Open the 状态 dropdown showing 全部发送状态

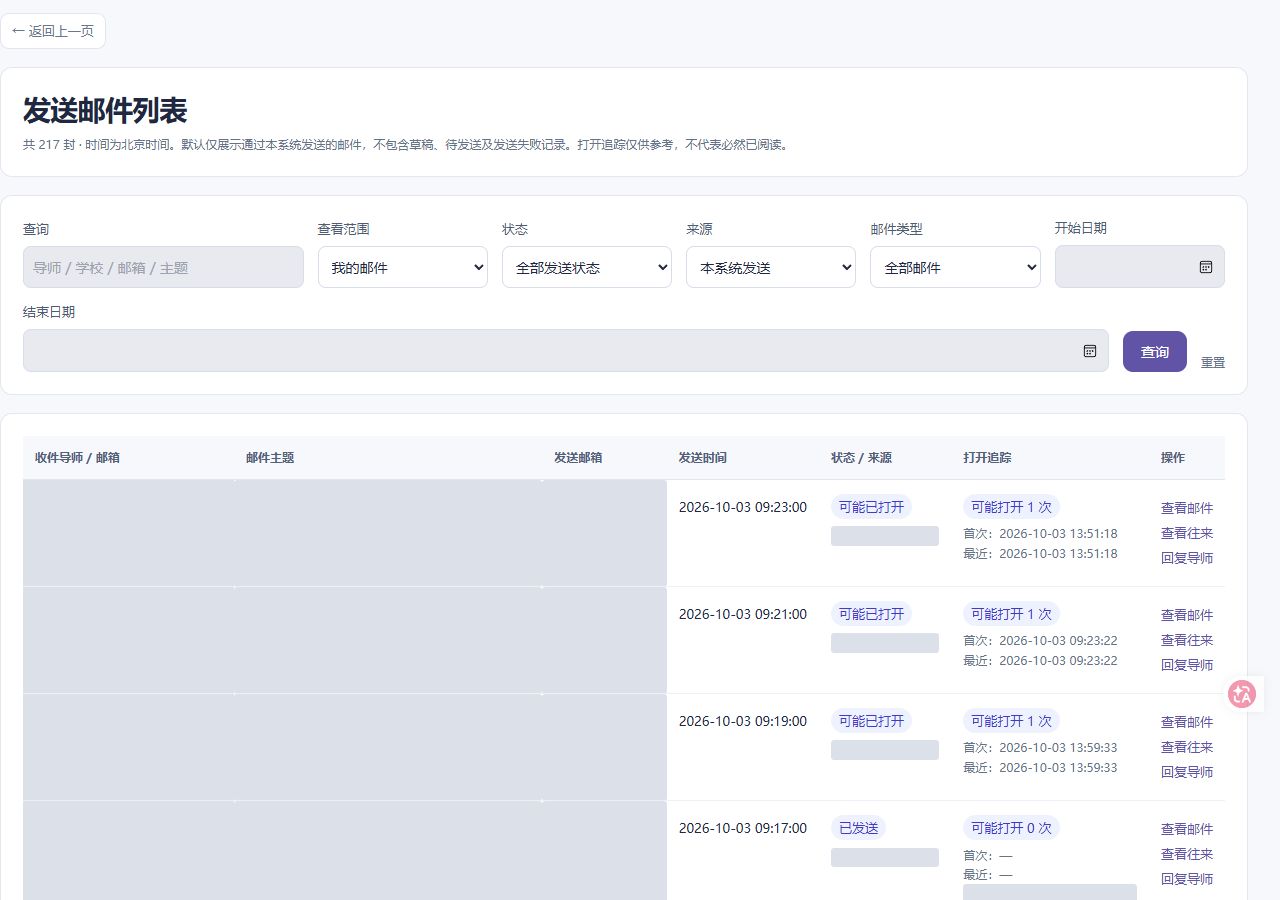tap(587, 267)
